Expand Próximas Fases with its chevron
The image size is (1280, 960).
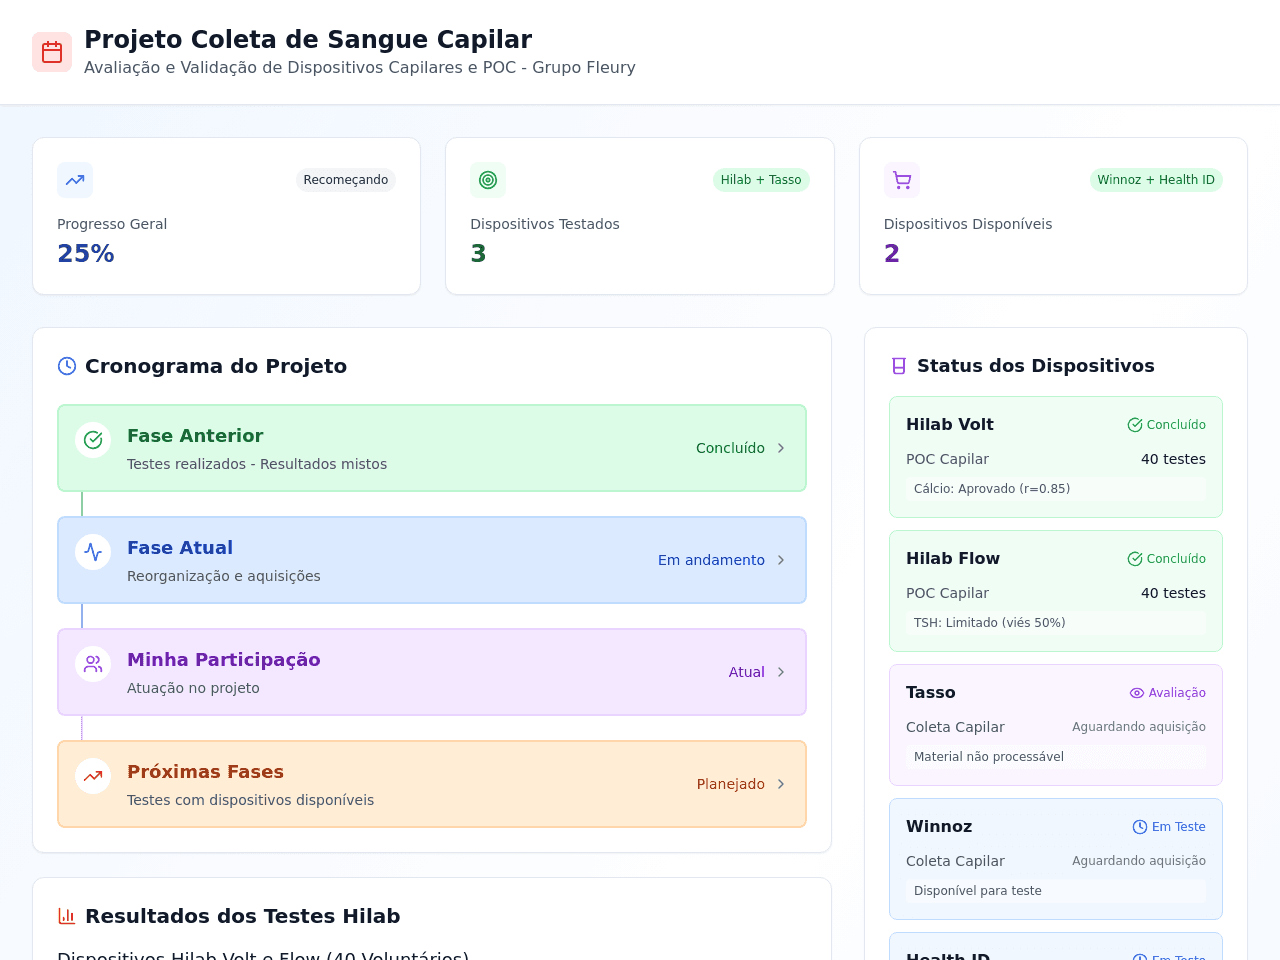point(781,784)
